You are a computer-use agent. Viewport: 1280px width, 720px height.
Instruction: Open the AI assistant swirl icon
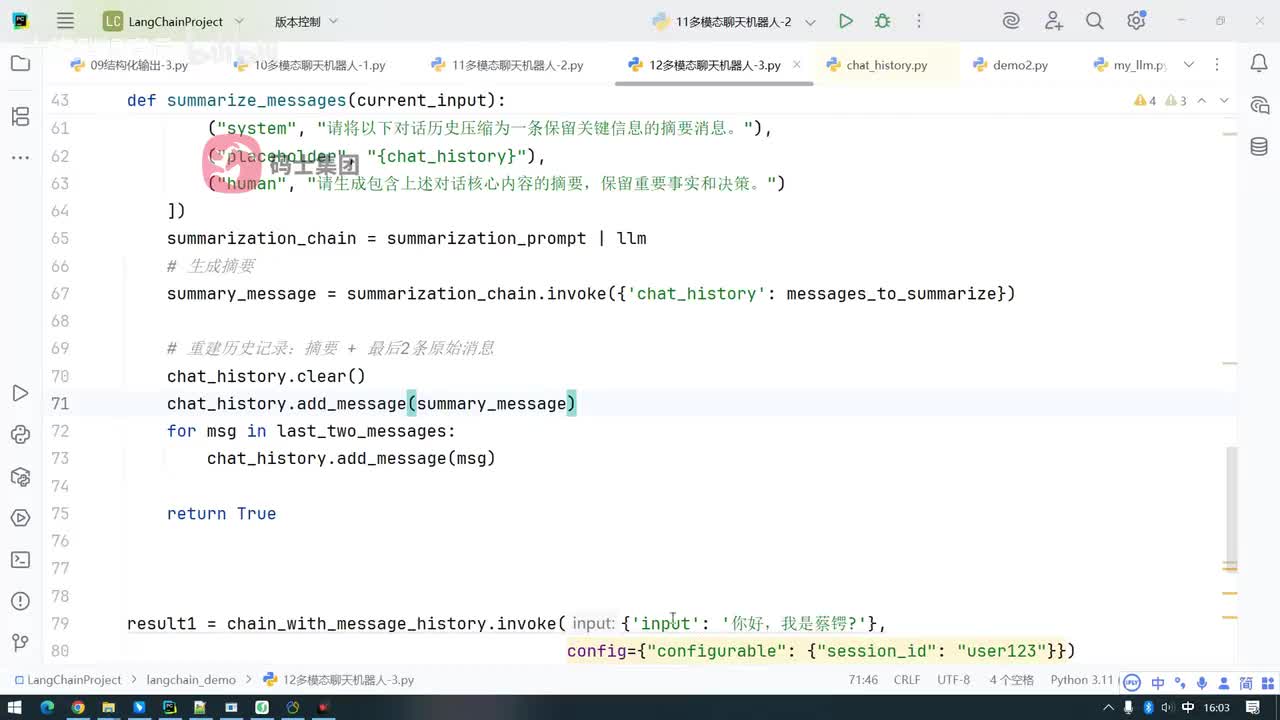[x=1011, y=21]
